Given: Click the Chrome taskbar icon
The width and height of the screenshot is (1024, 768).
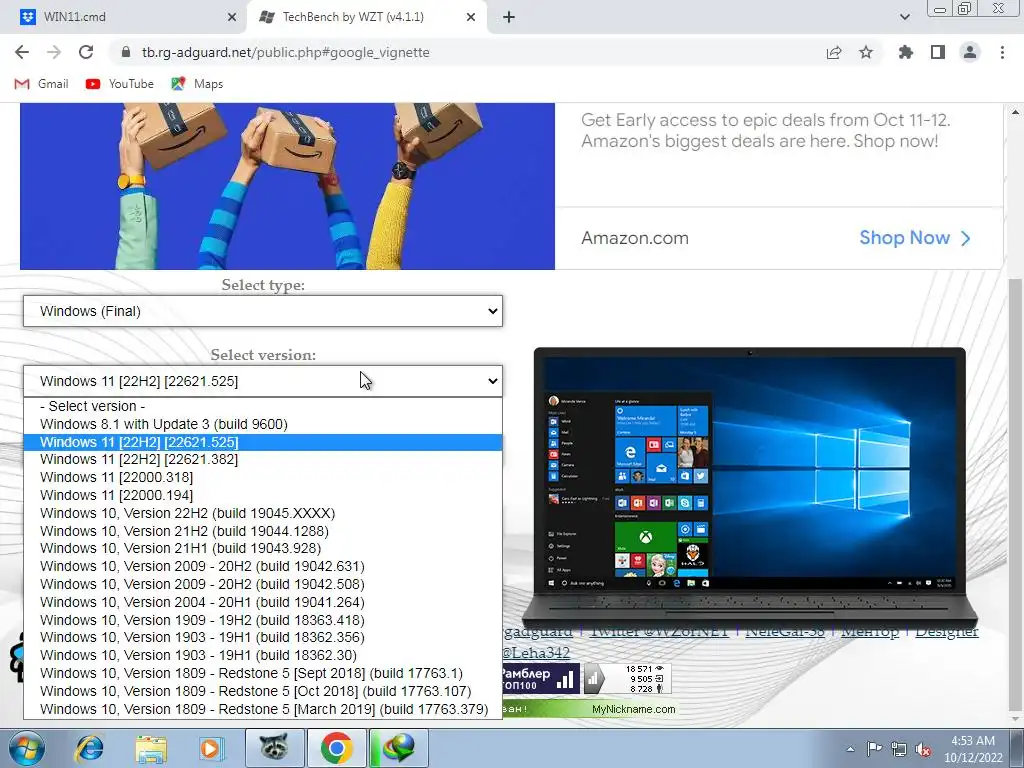Looking at the screenshot, I should (x=336, y=748).
